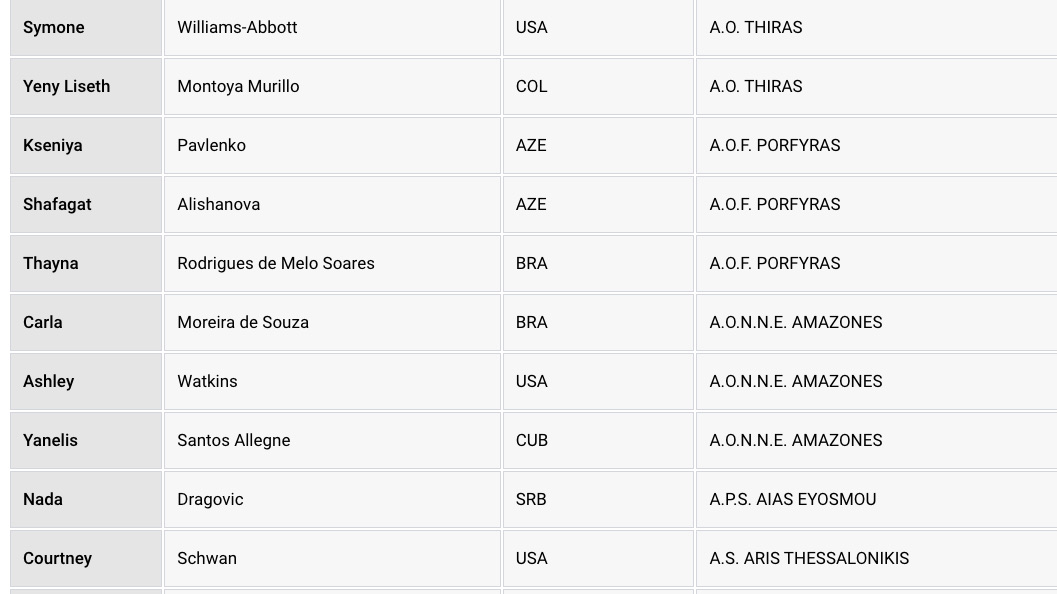Select the COL country code cell

point(598,86)
